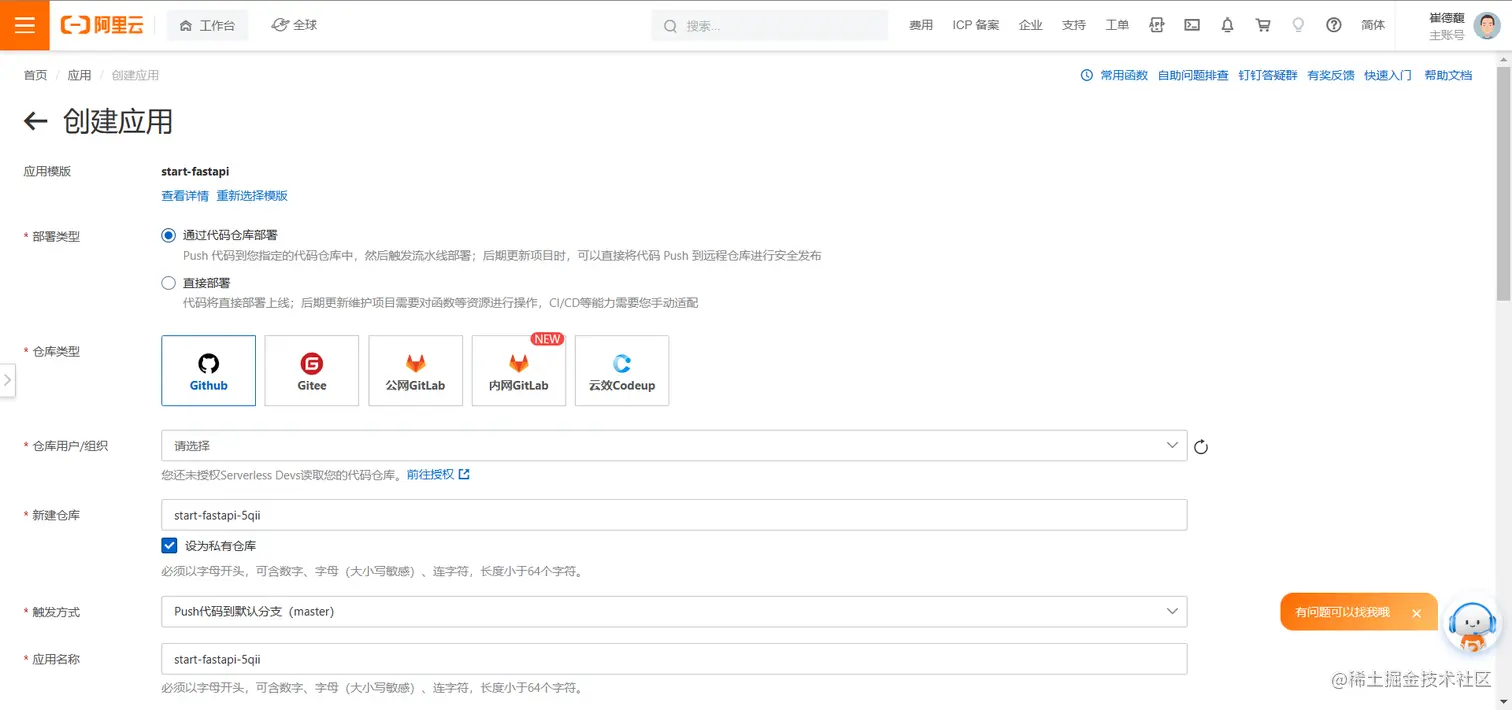
Task: Open 钉钉答疑群 link
Action: (1268, 75)
